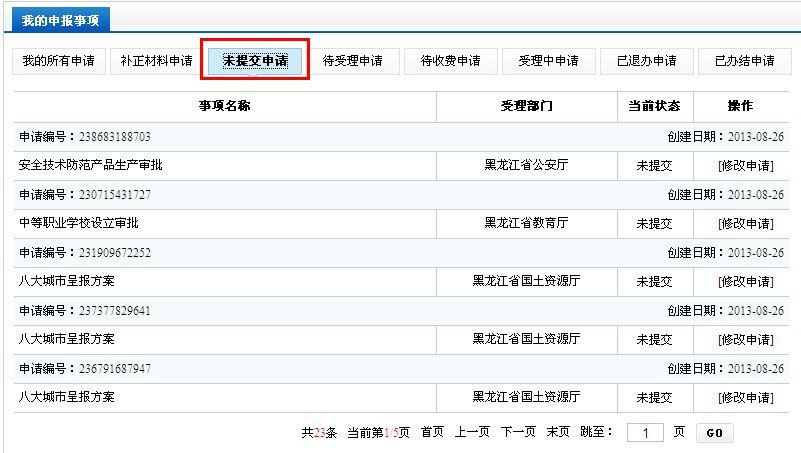This screenshot has width=801, height=453.
Task: Select the highlighted 未提交申请 tab
Action: (255, 61)
